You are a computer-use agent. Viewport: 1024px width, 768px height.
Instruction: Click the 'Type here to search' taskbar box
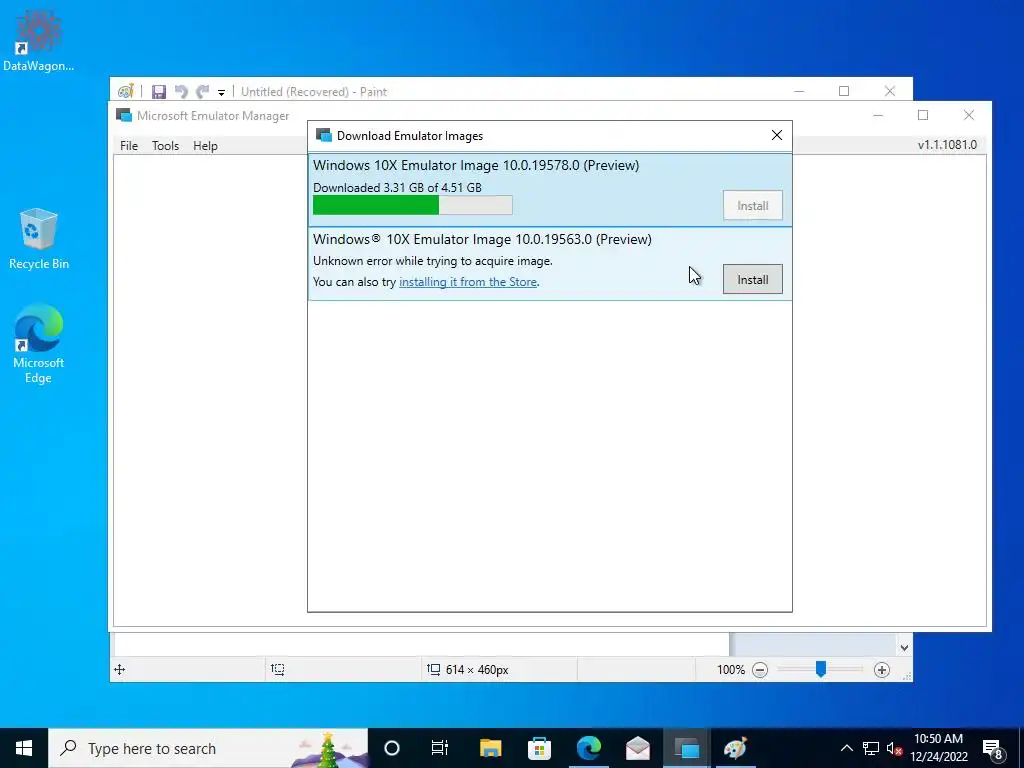tap(208, 748)
